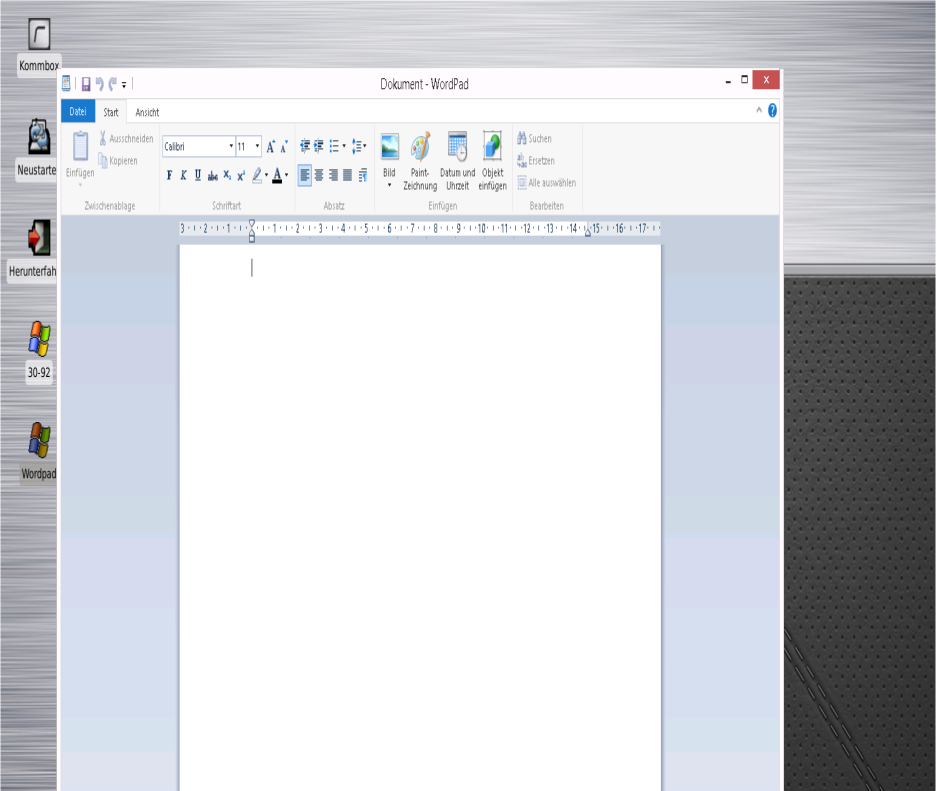The image size is (937, 791).
Task: Toggle underline formatting
Action: 197,175
